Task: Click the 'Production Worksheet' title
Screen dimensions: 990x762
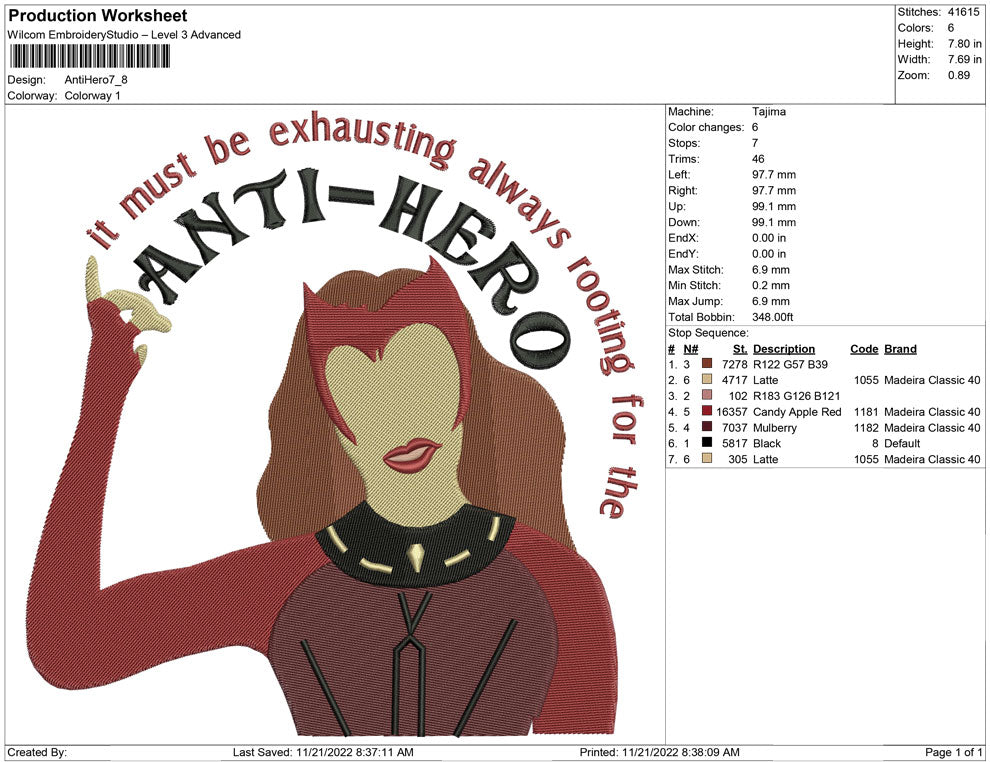Action: click(98, 16)
